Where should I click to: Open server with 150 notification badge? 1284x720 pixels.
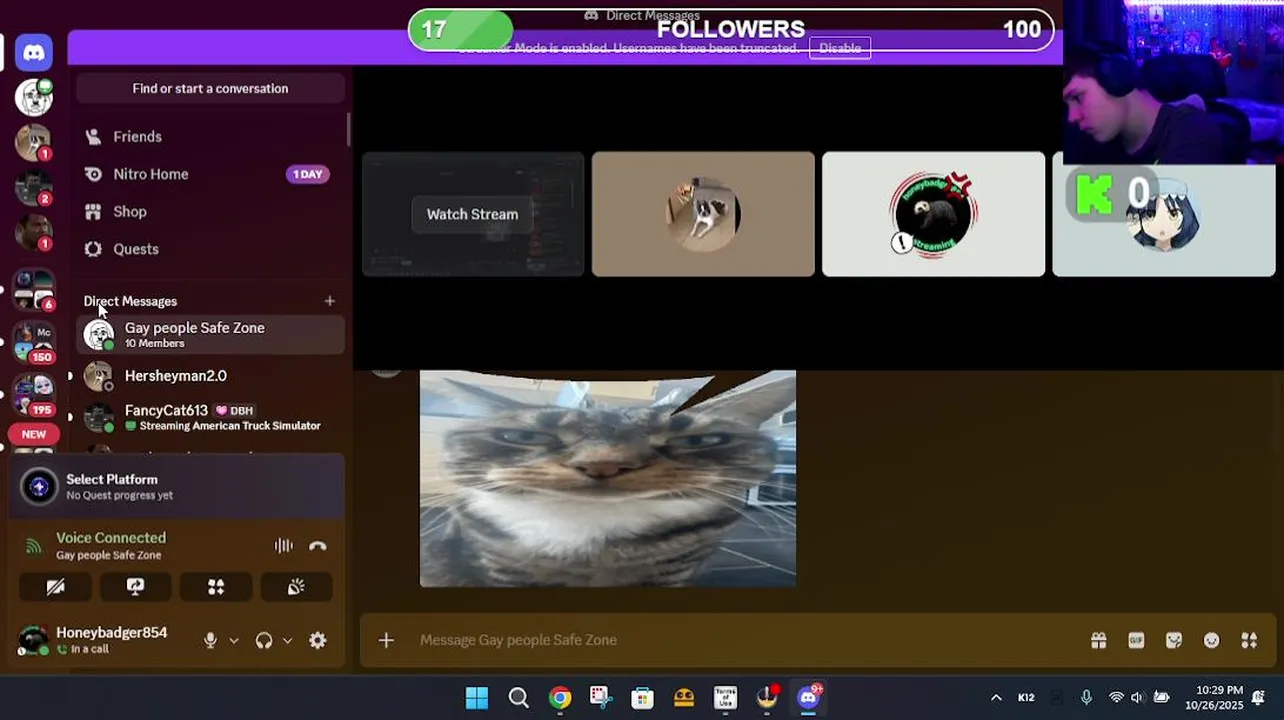(x=34, y=340)
